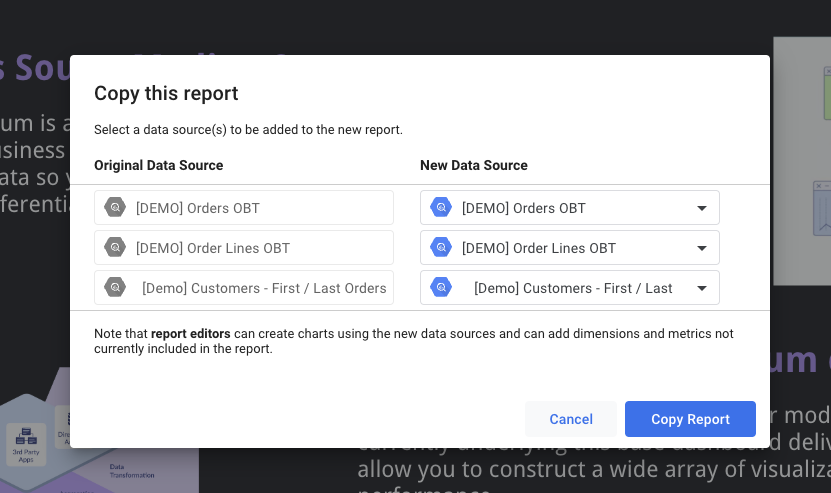Click 3rd Party Apps icon in background diagram
The image size is (831, 493).
coord(26,444)
